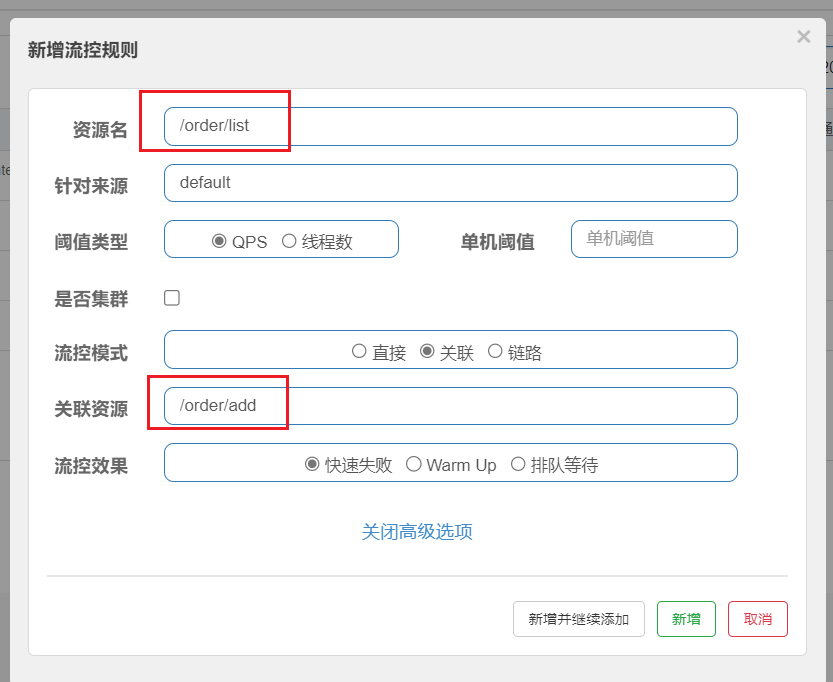Click the 资源名 input field
This screenshot has height=682, width=833.
450,127
